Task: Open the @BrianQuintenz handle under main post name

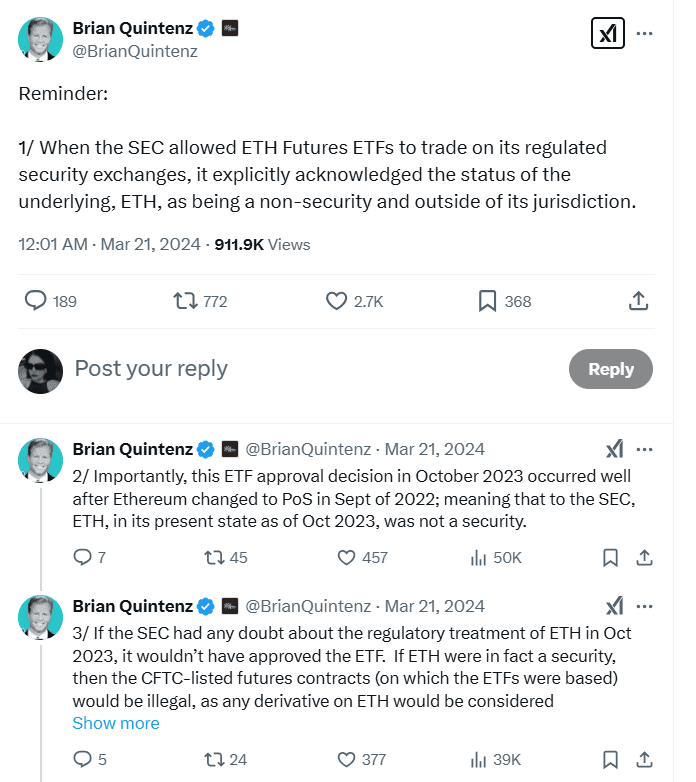Action: point(135,51)
